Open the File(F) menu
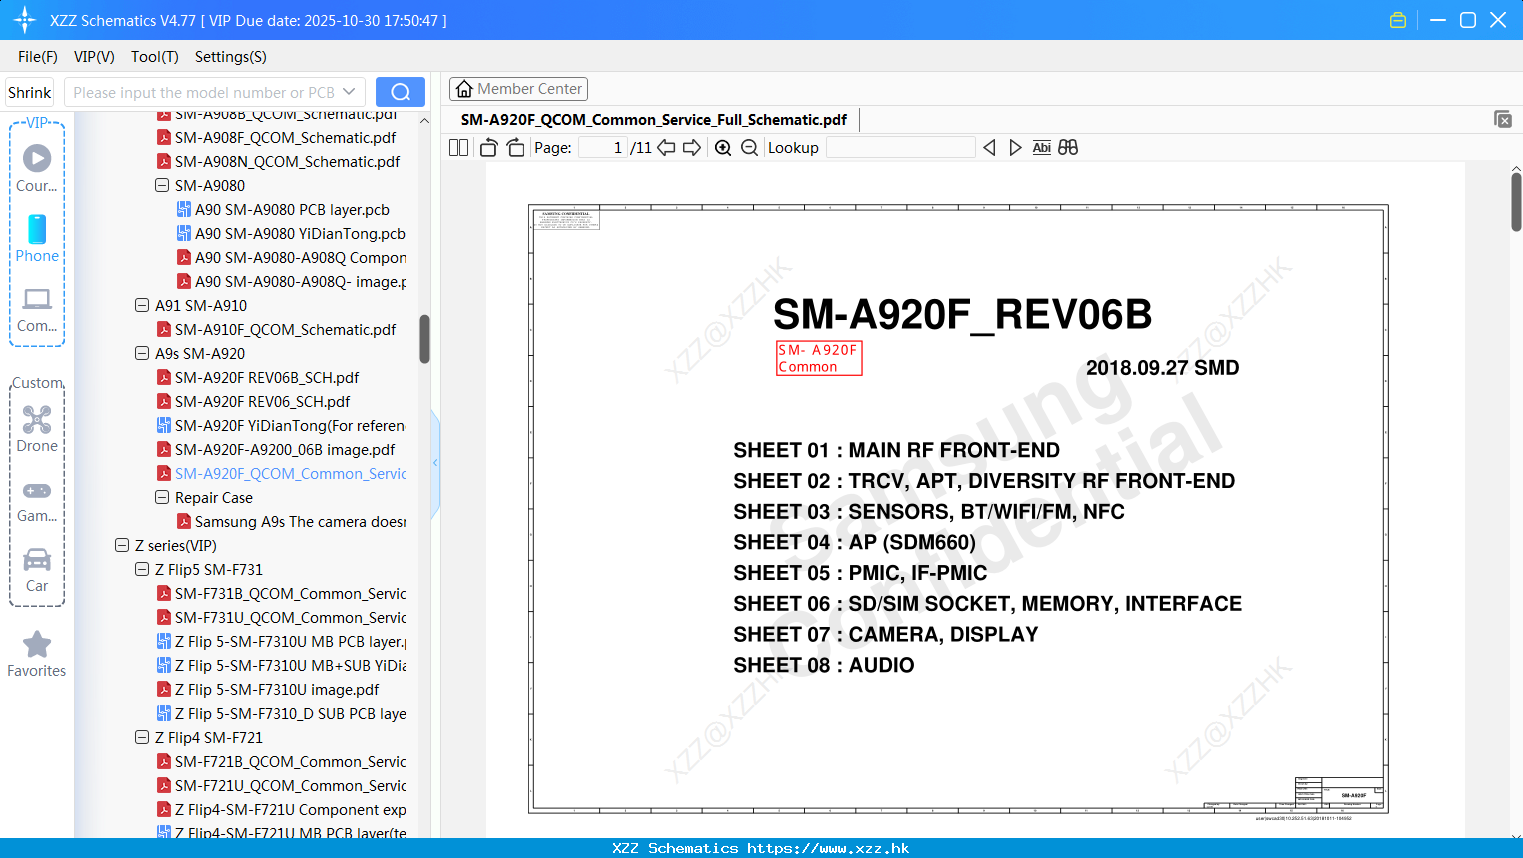The width and height of the screenshot is (1523, 858). [x=38, y=57]
